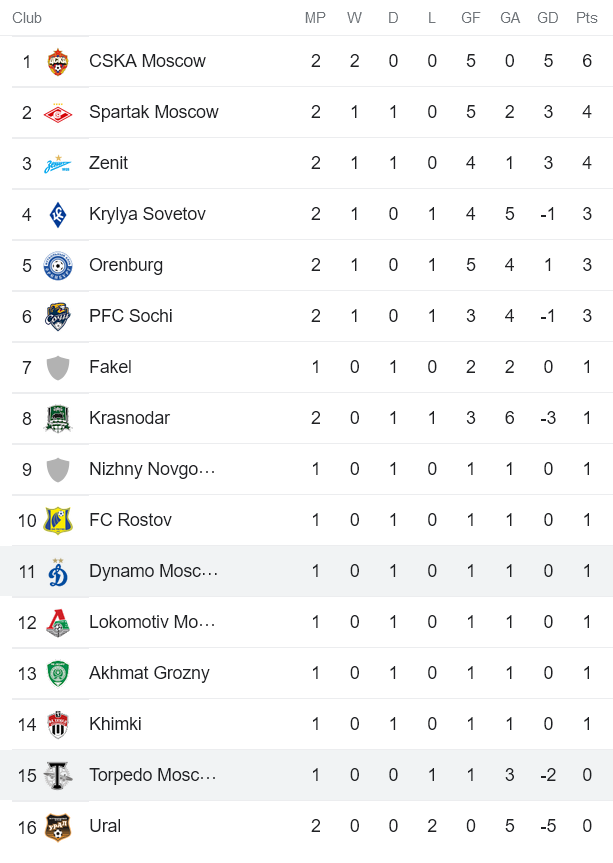The image size is (613, 863).
Task: Click the Khimki team name
Action: click(x=115, y=724)
